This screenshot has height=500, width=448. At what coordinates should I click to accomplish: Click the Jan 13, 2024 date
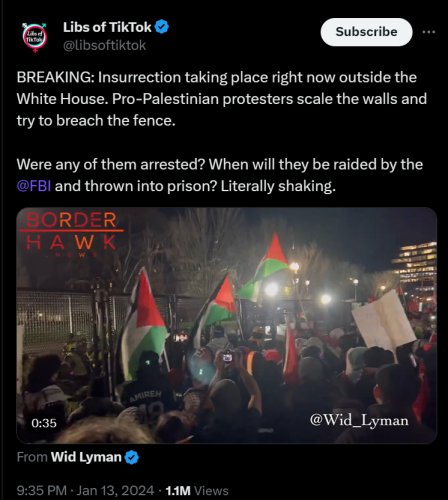pos(115,491)
